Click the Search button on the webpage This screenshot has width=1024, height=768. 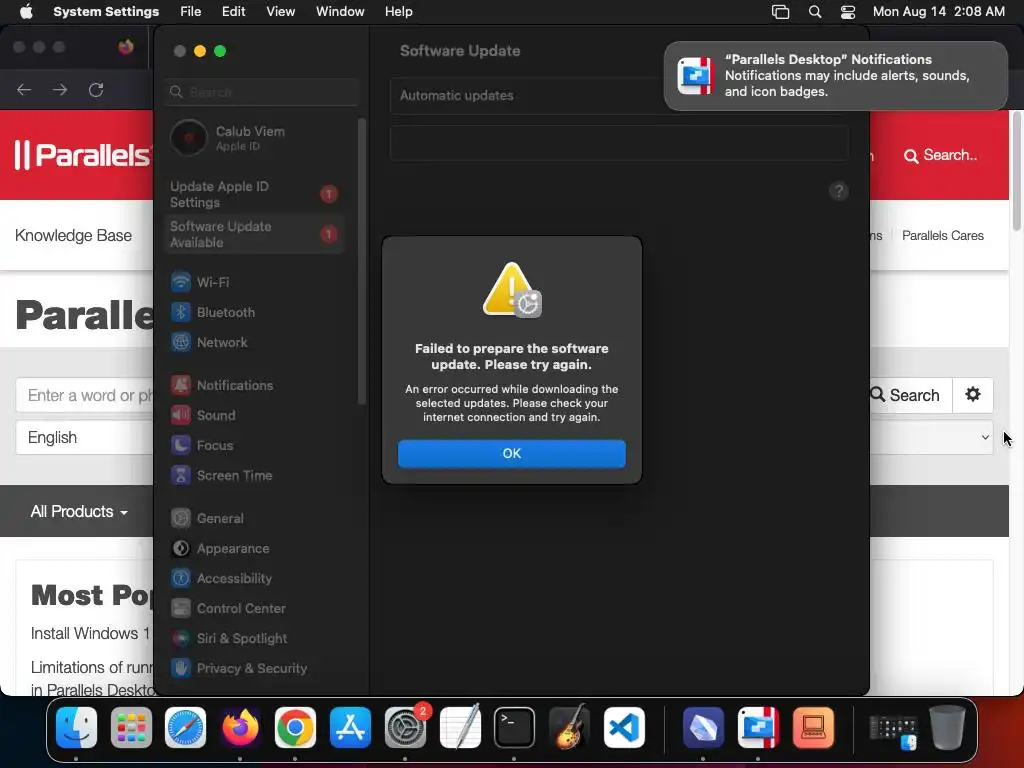coord(910,395)
